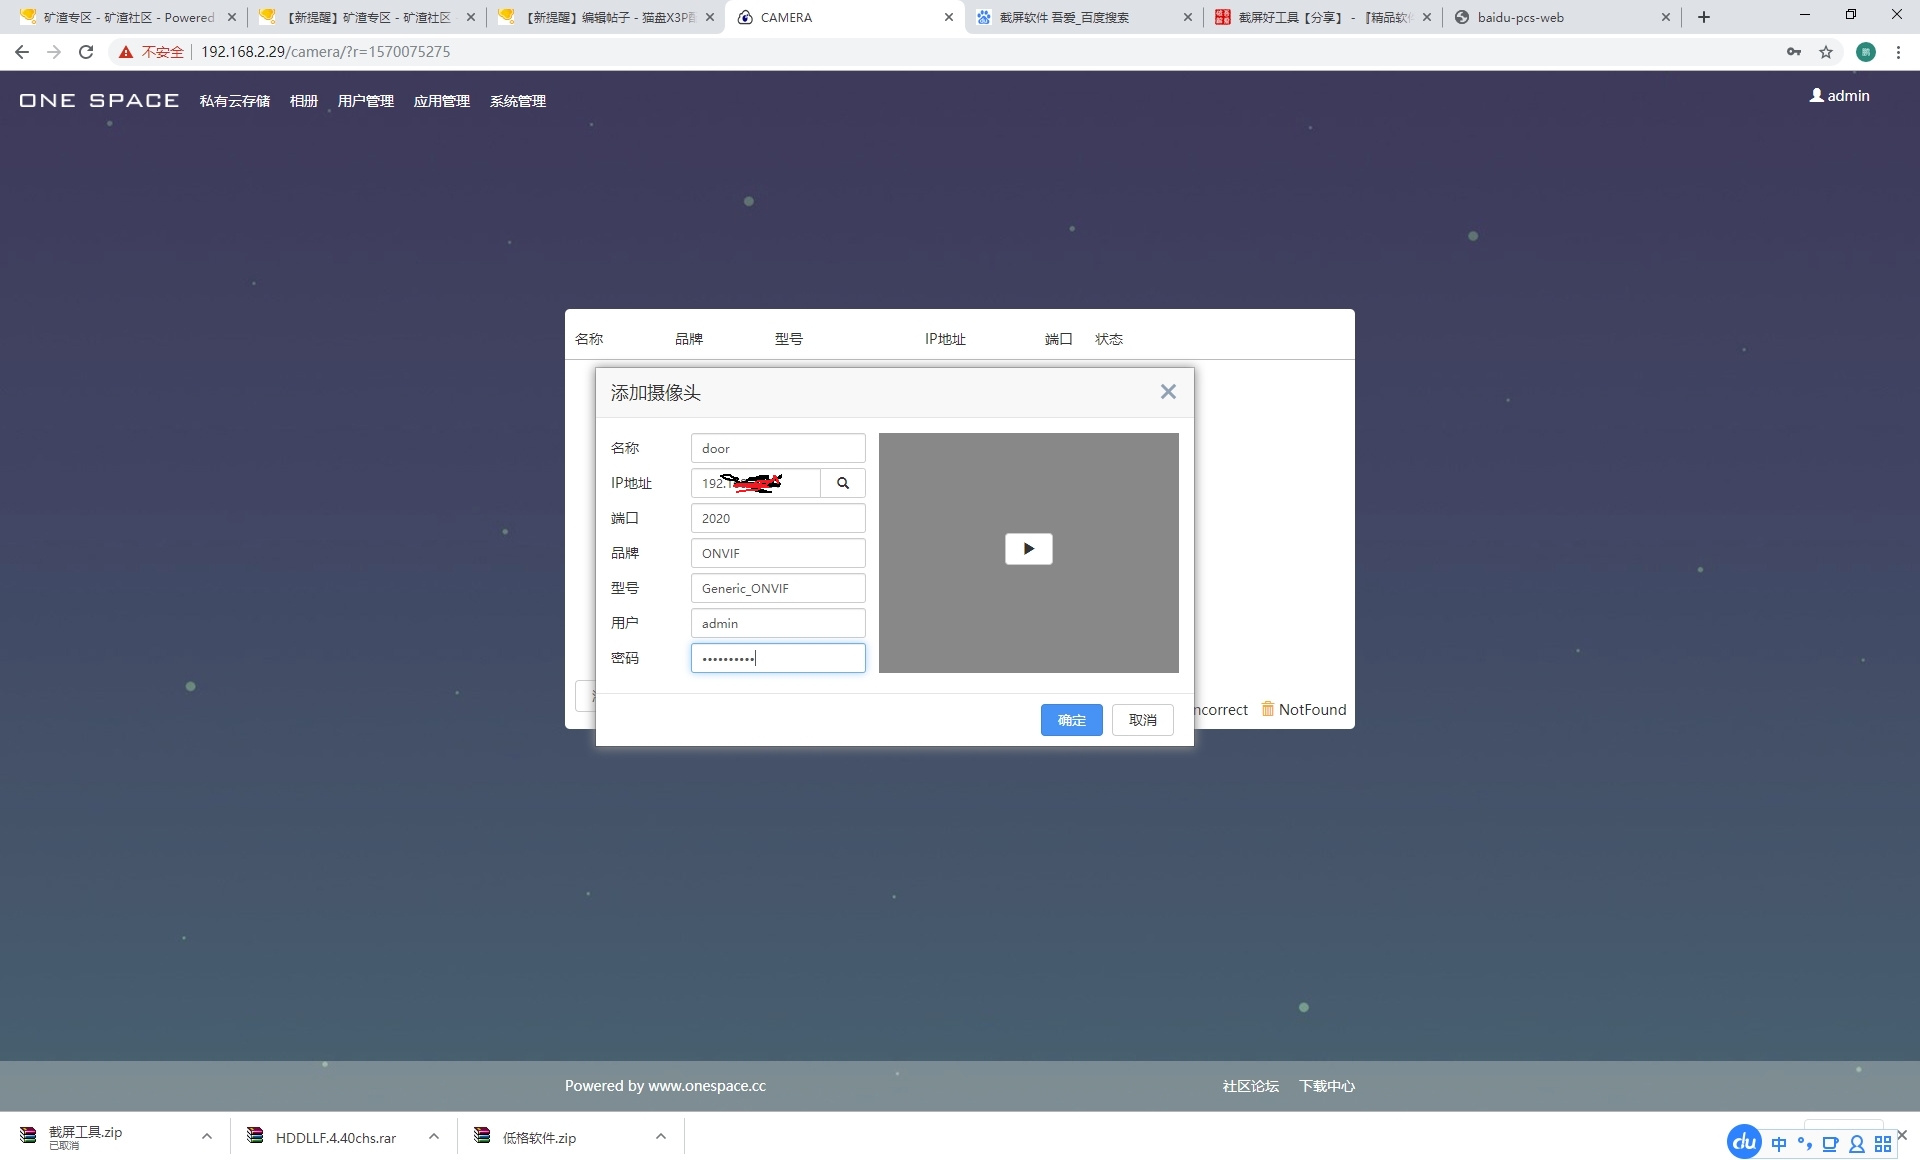This screenshot has height=1160, width=1920.
Task: Click the blue 确定 button
Action: click(1071, 720)
